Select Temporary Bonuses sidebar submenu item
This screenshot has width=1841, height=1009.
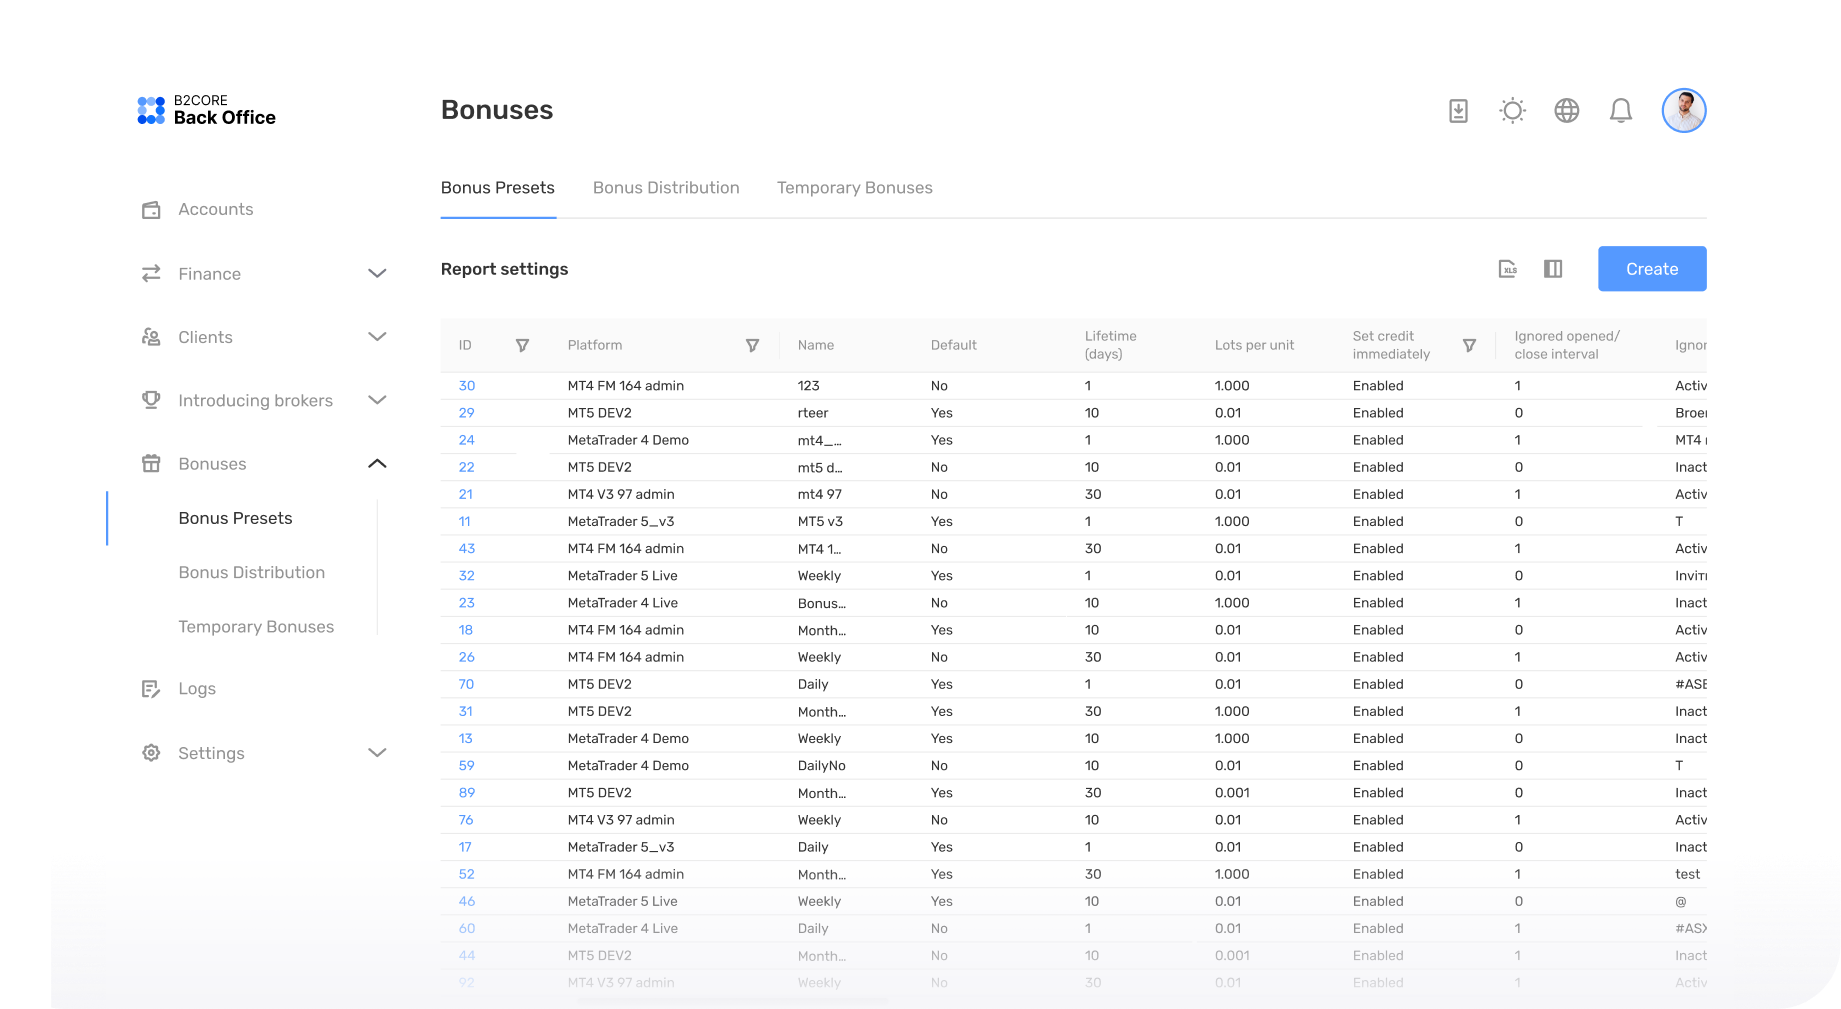tap(256, 627)
